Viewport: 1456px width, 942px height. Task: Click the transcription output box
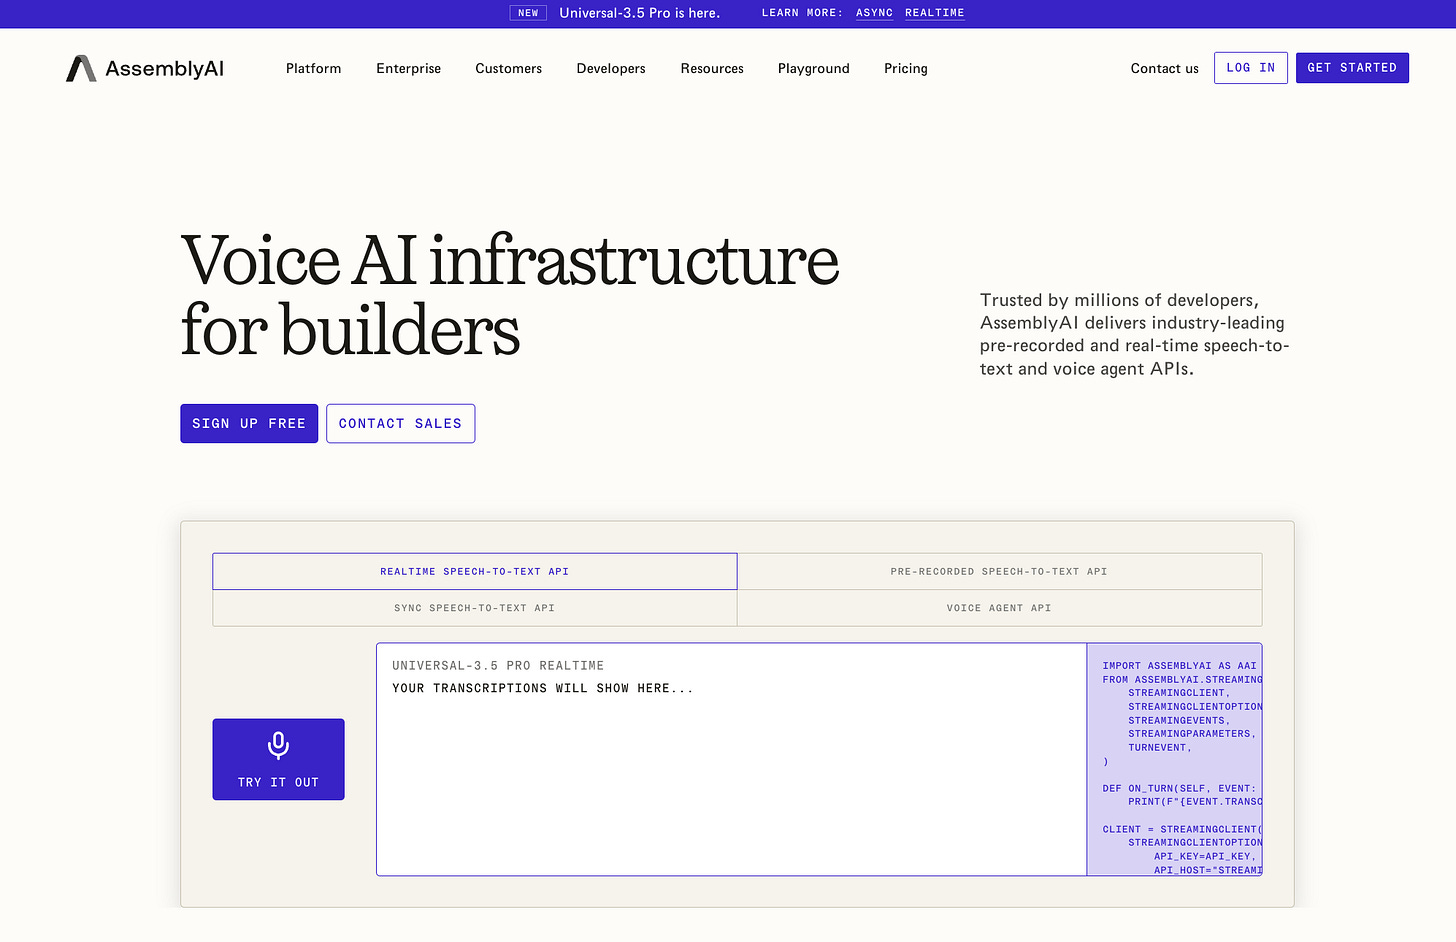point(732,759)
